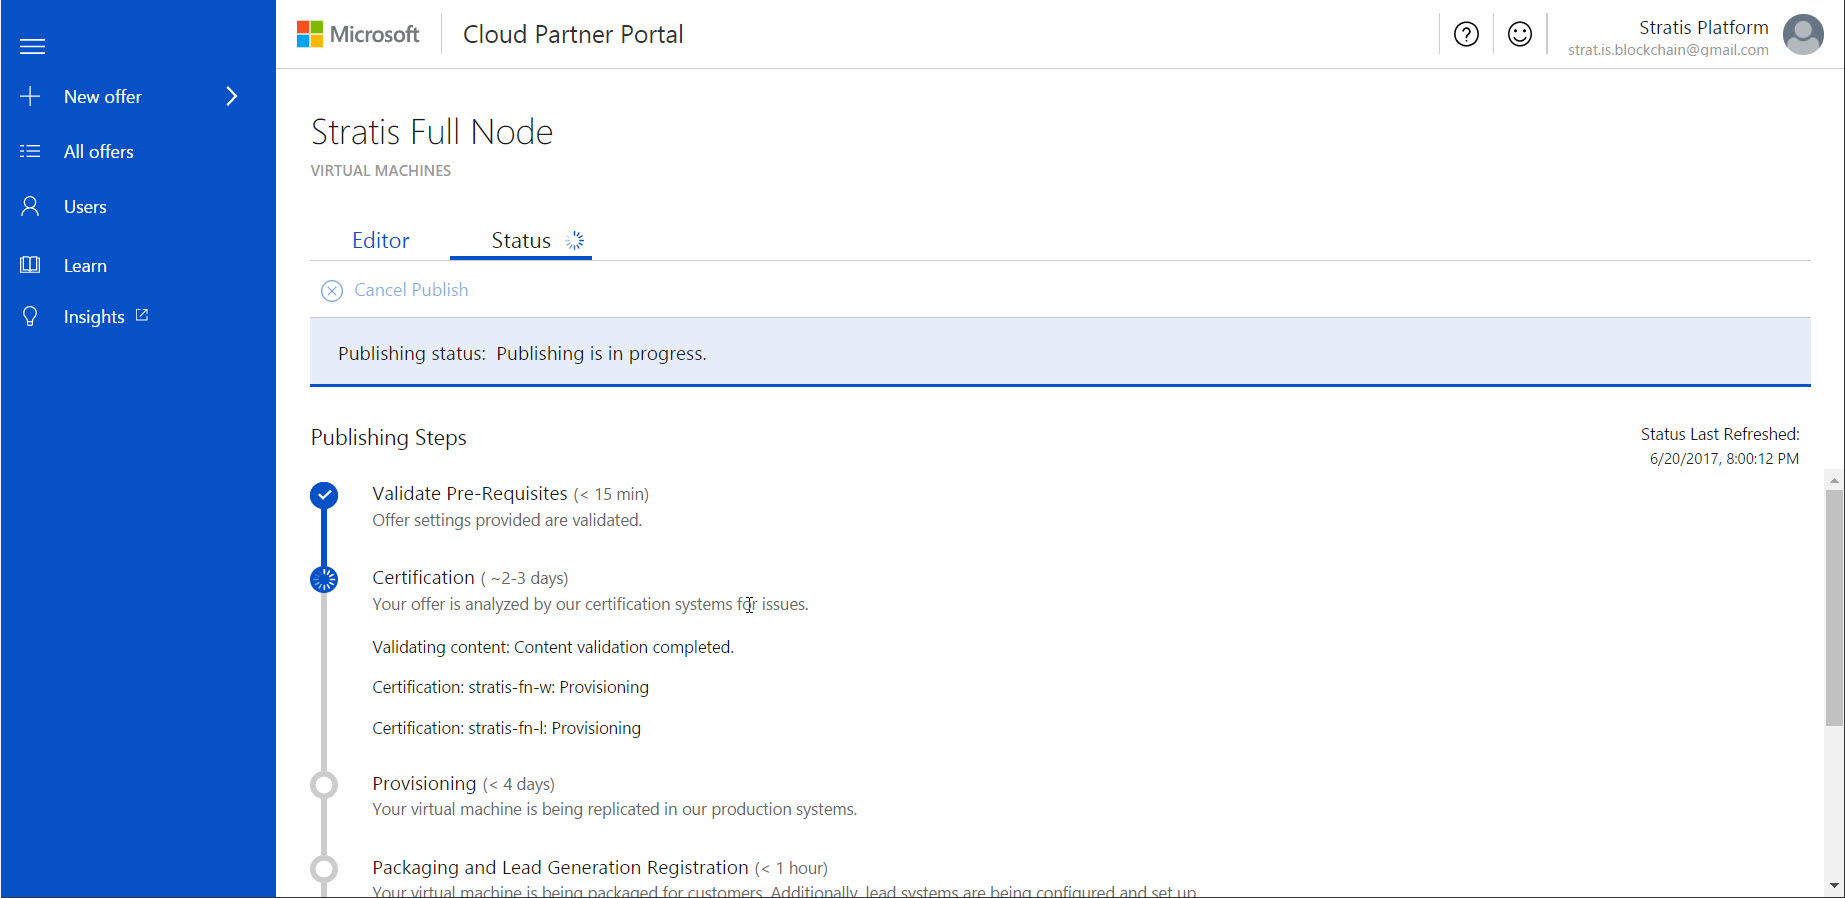Image resolution: width=1845 pixels, height=898 pixels.
Task: Click the stratis-fn-w Provisioning status line
Action: pyautogui.click(x=510, y=687)
